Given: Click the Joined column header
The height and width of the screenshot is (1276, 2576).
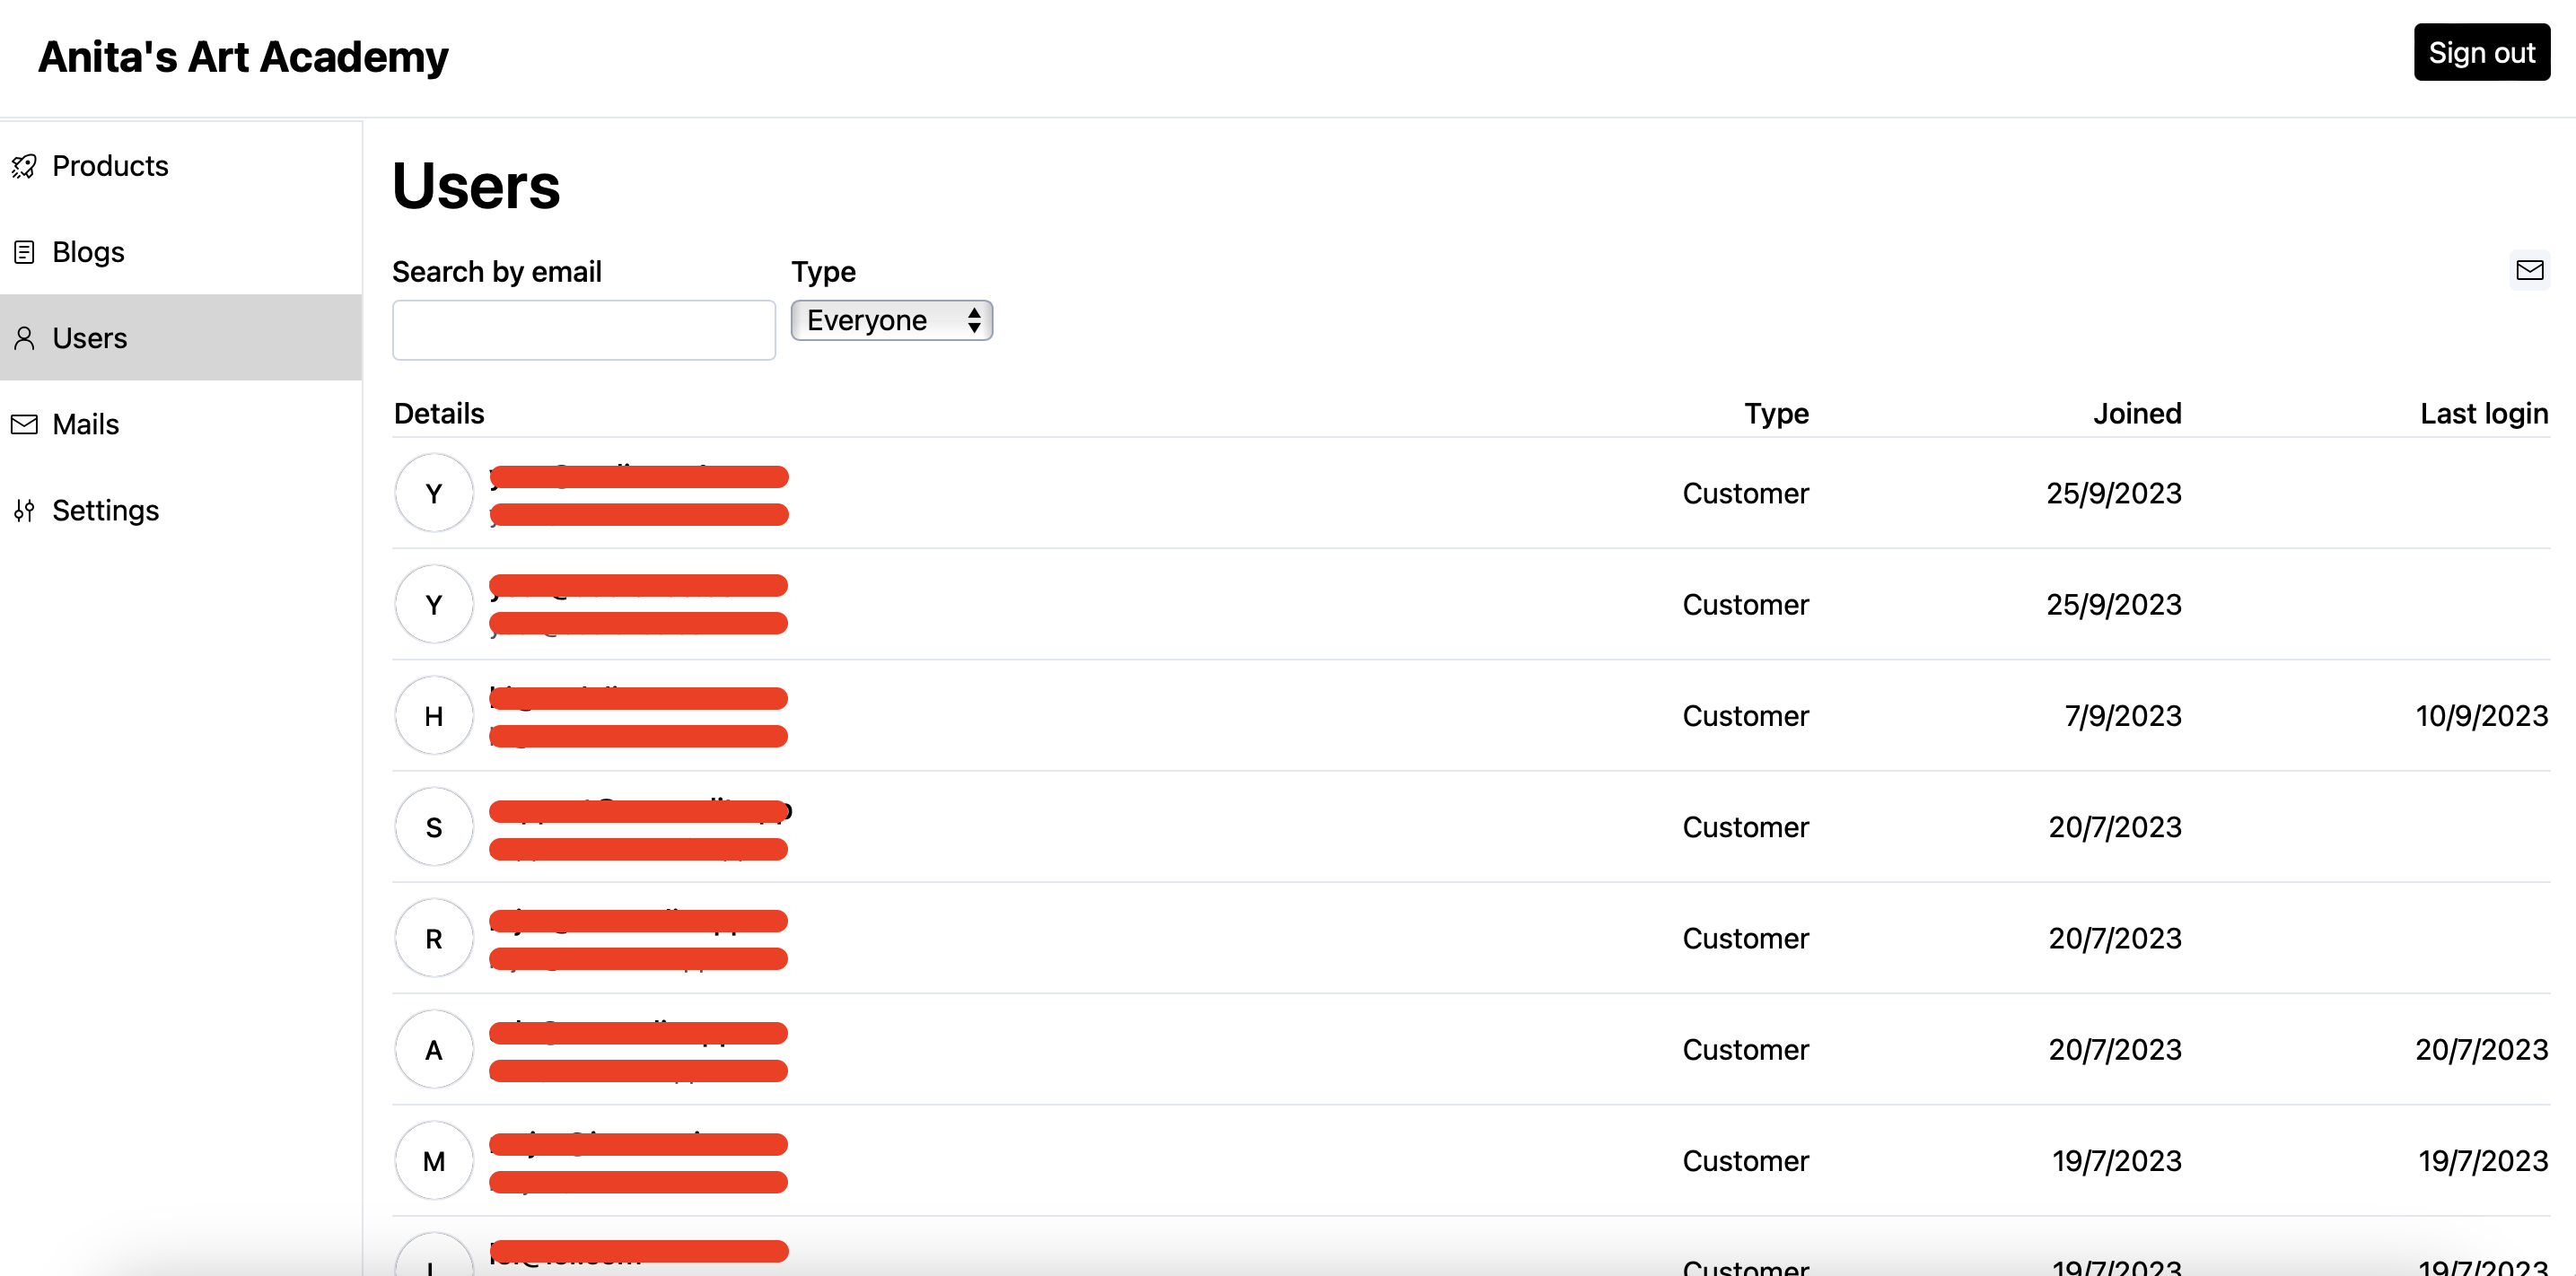Looking at the screenshot, I should [2136, 413].
